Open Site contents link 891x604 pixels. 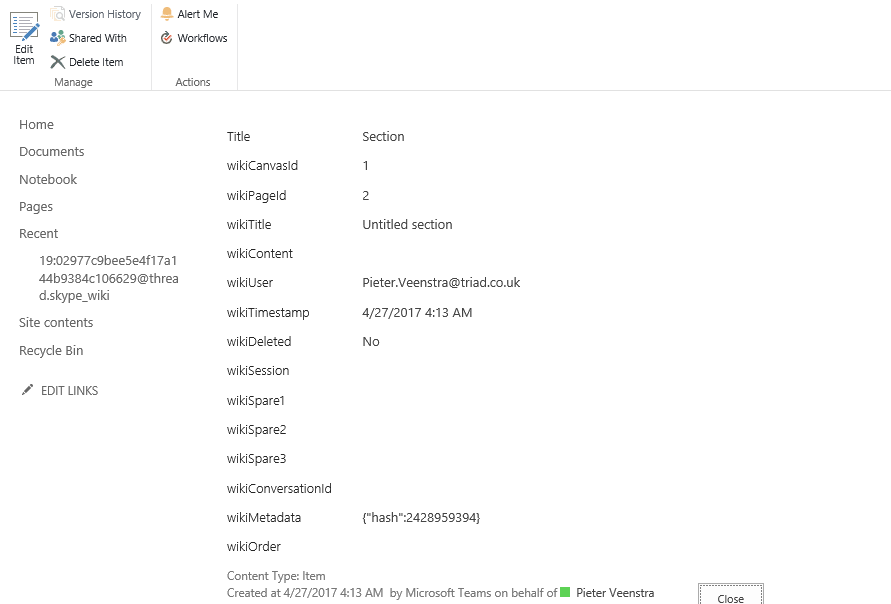click(x=56, y=323)
